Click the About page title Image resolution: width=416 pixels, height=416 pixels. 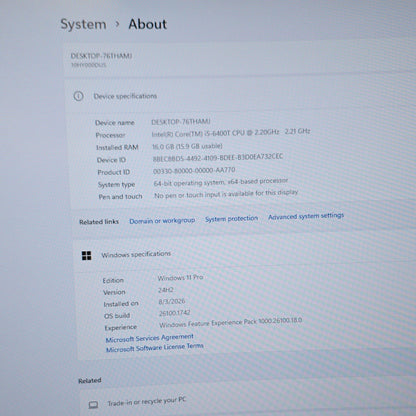tap(148, 24)
